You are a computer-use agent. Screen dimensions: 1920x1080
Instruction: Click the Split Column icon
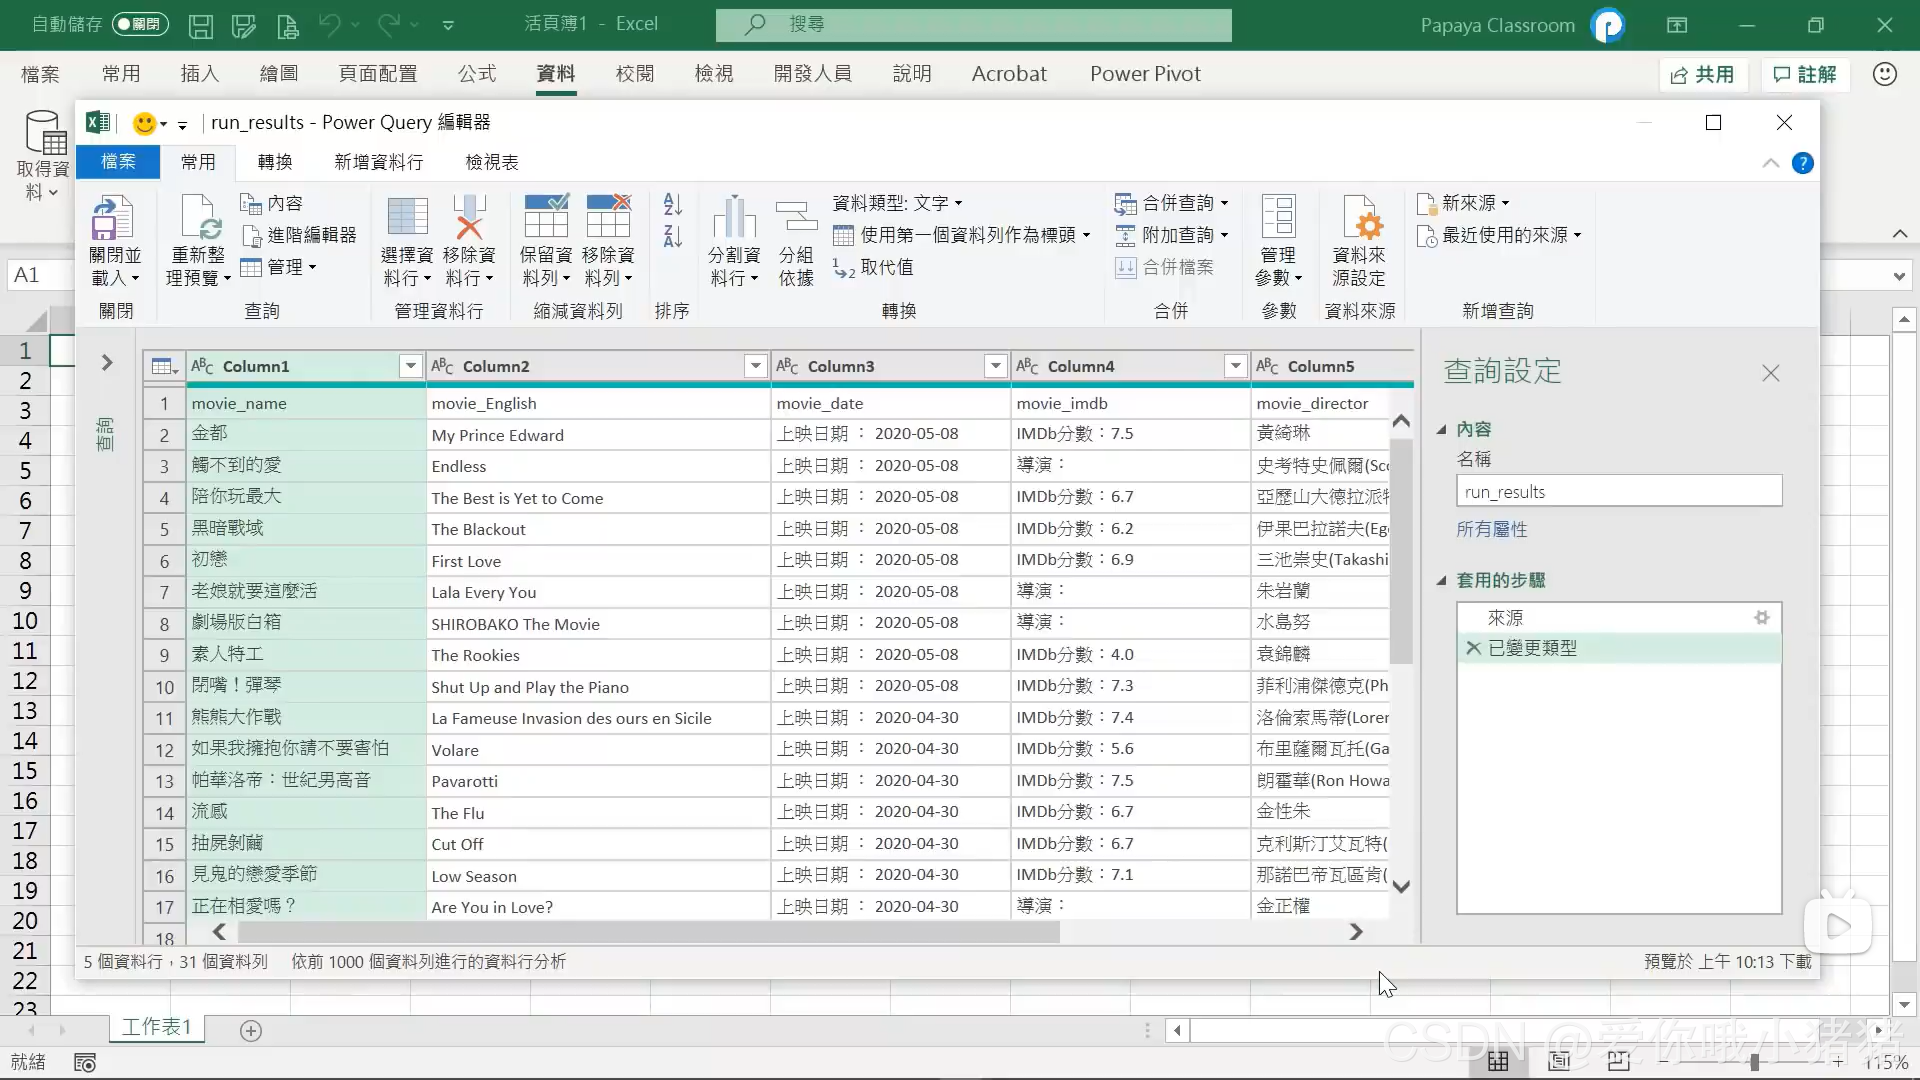tap(734, 218)
